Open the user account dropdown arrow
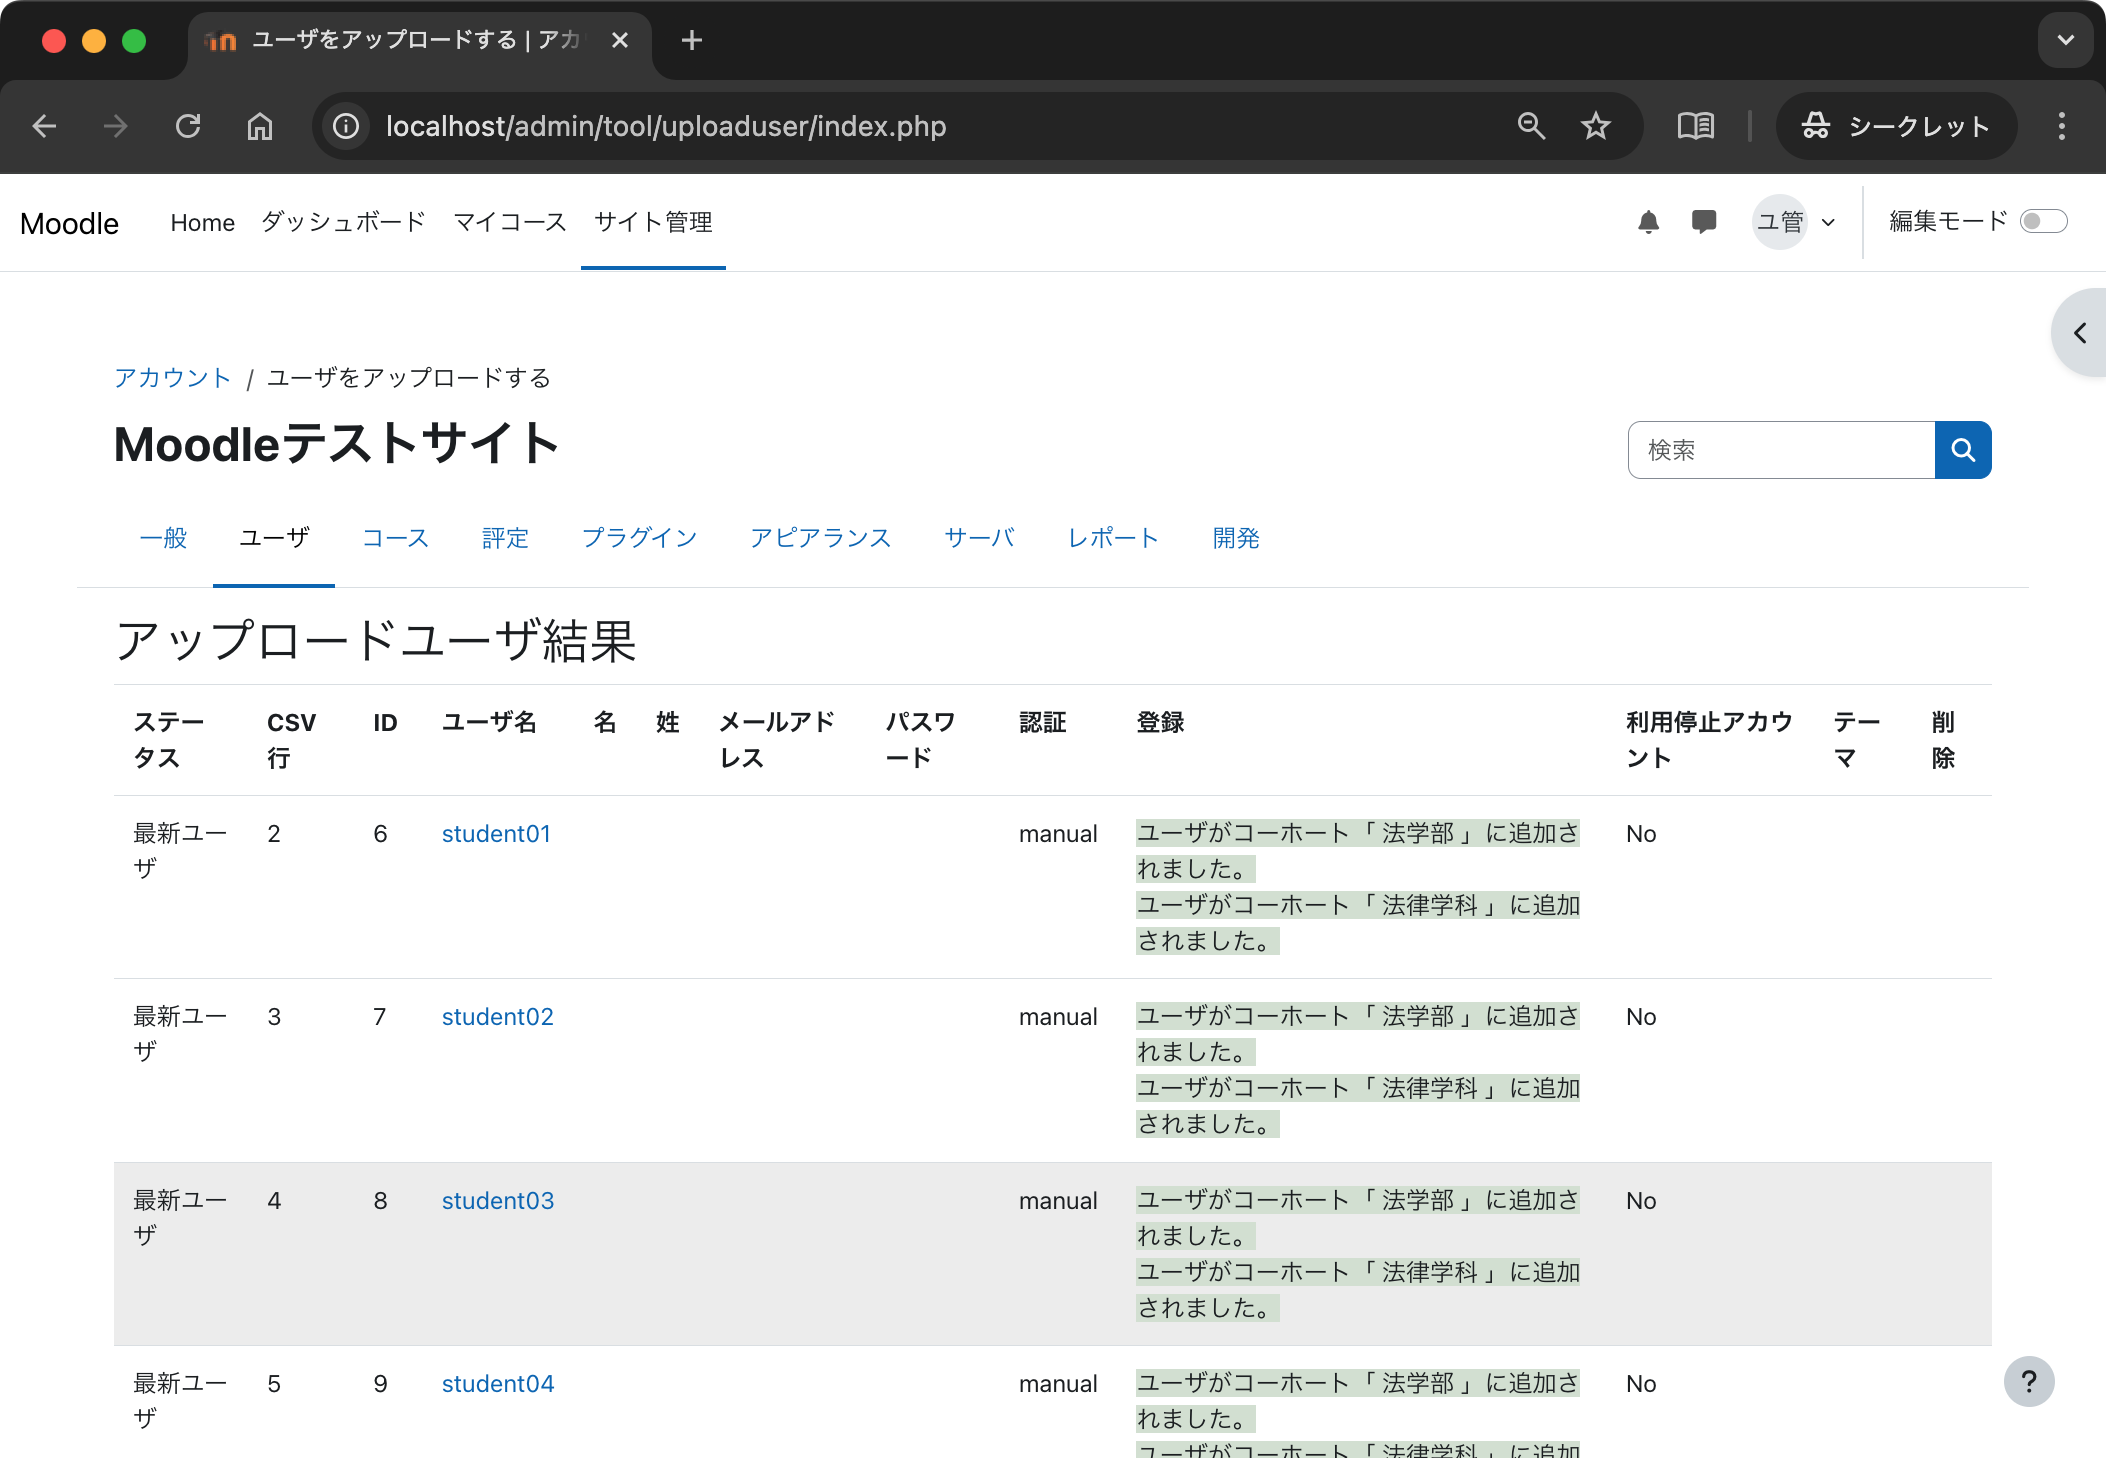 pos(1829,222)
